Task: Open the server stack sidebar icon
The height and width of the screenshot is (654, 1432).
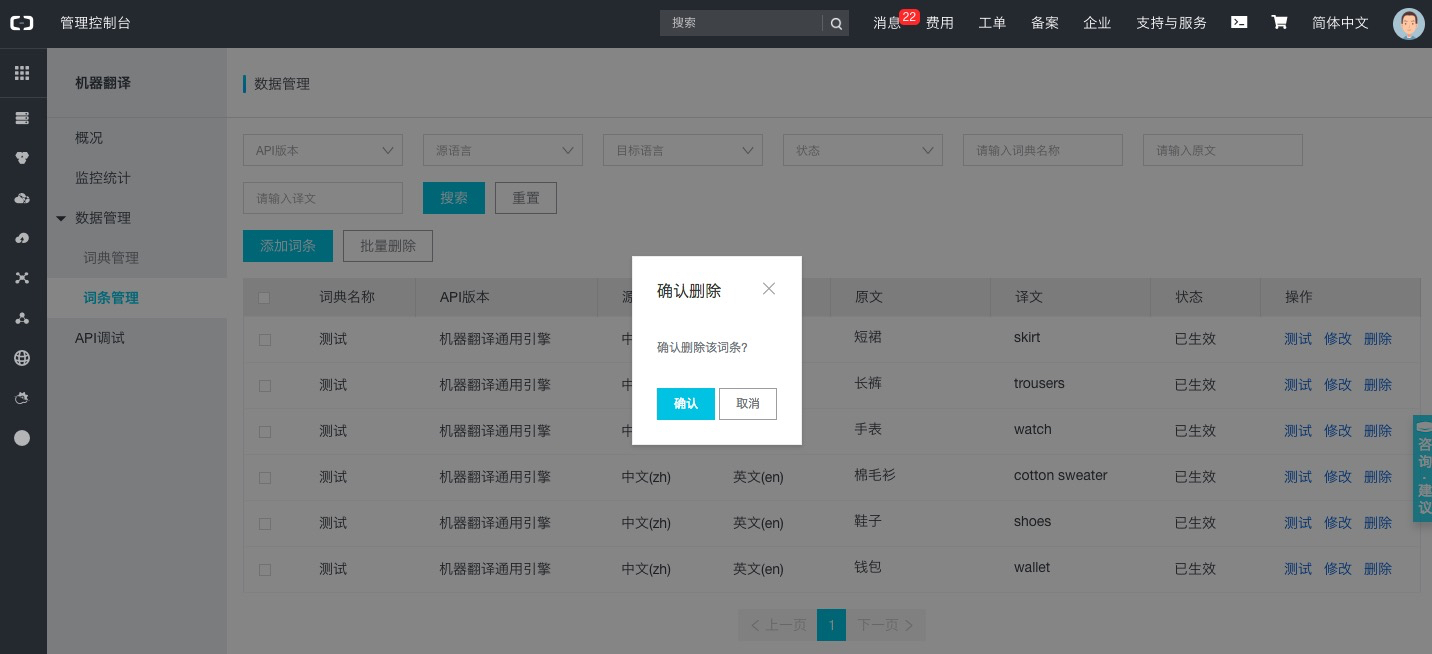Action: [22, 118]
